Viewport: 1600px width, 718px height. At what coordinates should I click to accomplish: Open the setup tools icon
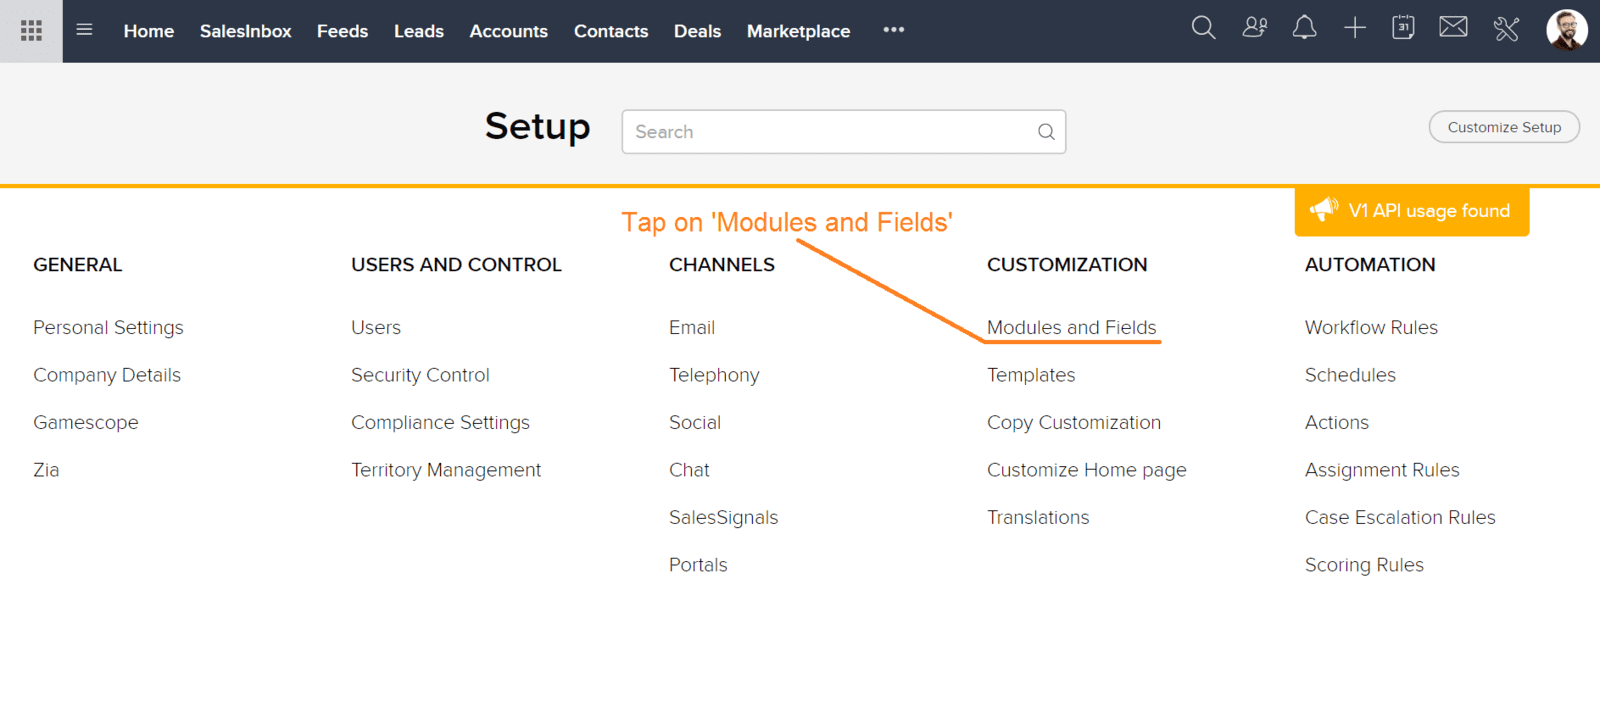coord(1506,29)
